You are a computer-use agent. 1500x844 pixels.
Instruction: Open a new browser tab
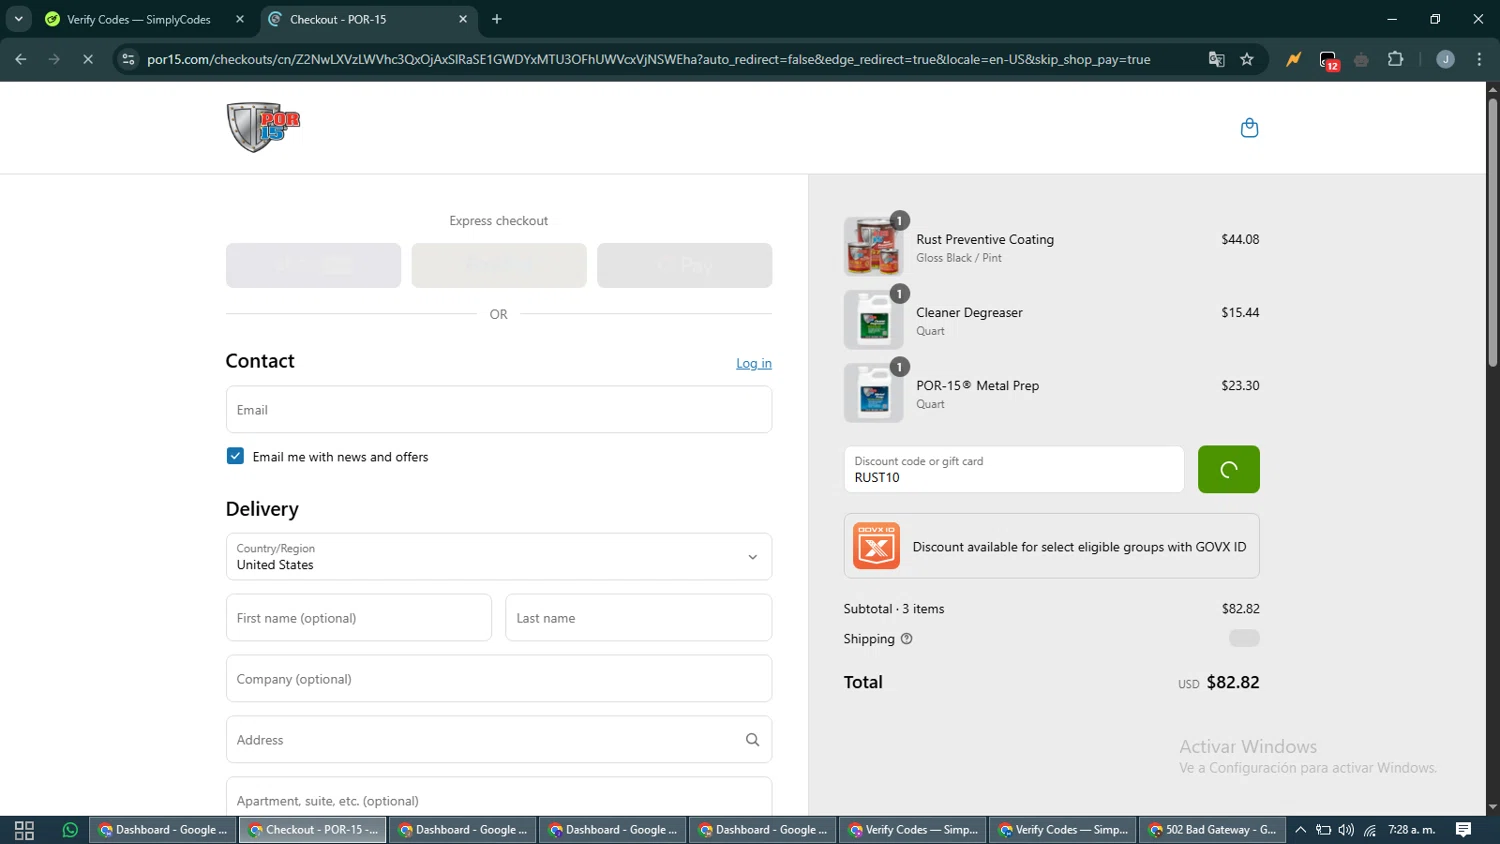497,19
